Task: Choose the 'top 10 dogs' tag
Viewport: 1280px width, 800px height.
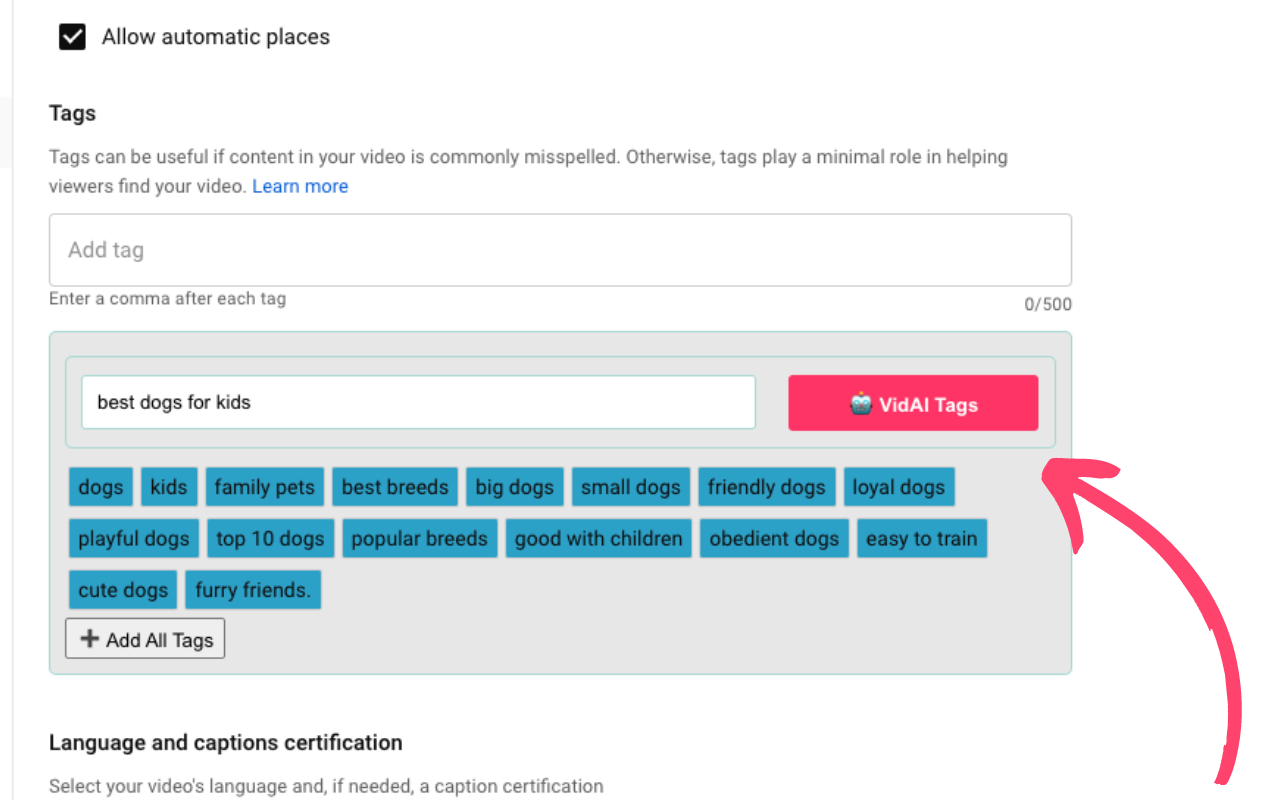Action: tap(270, 539)
